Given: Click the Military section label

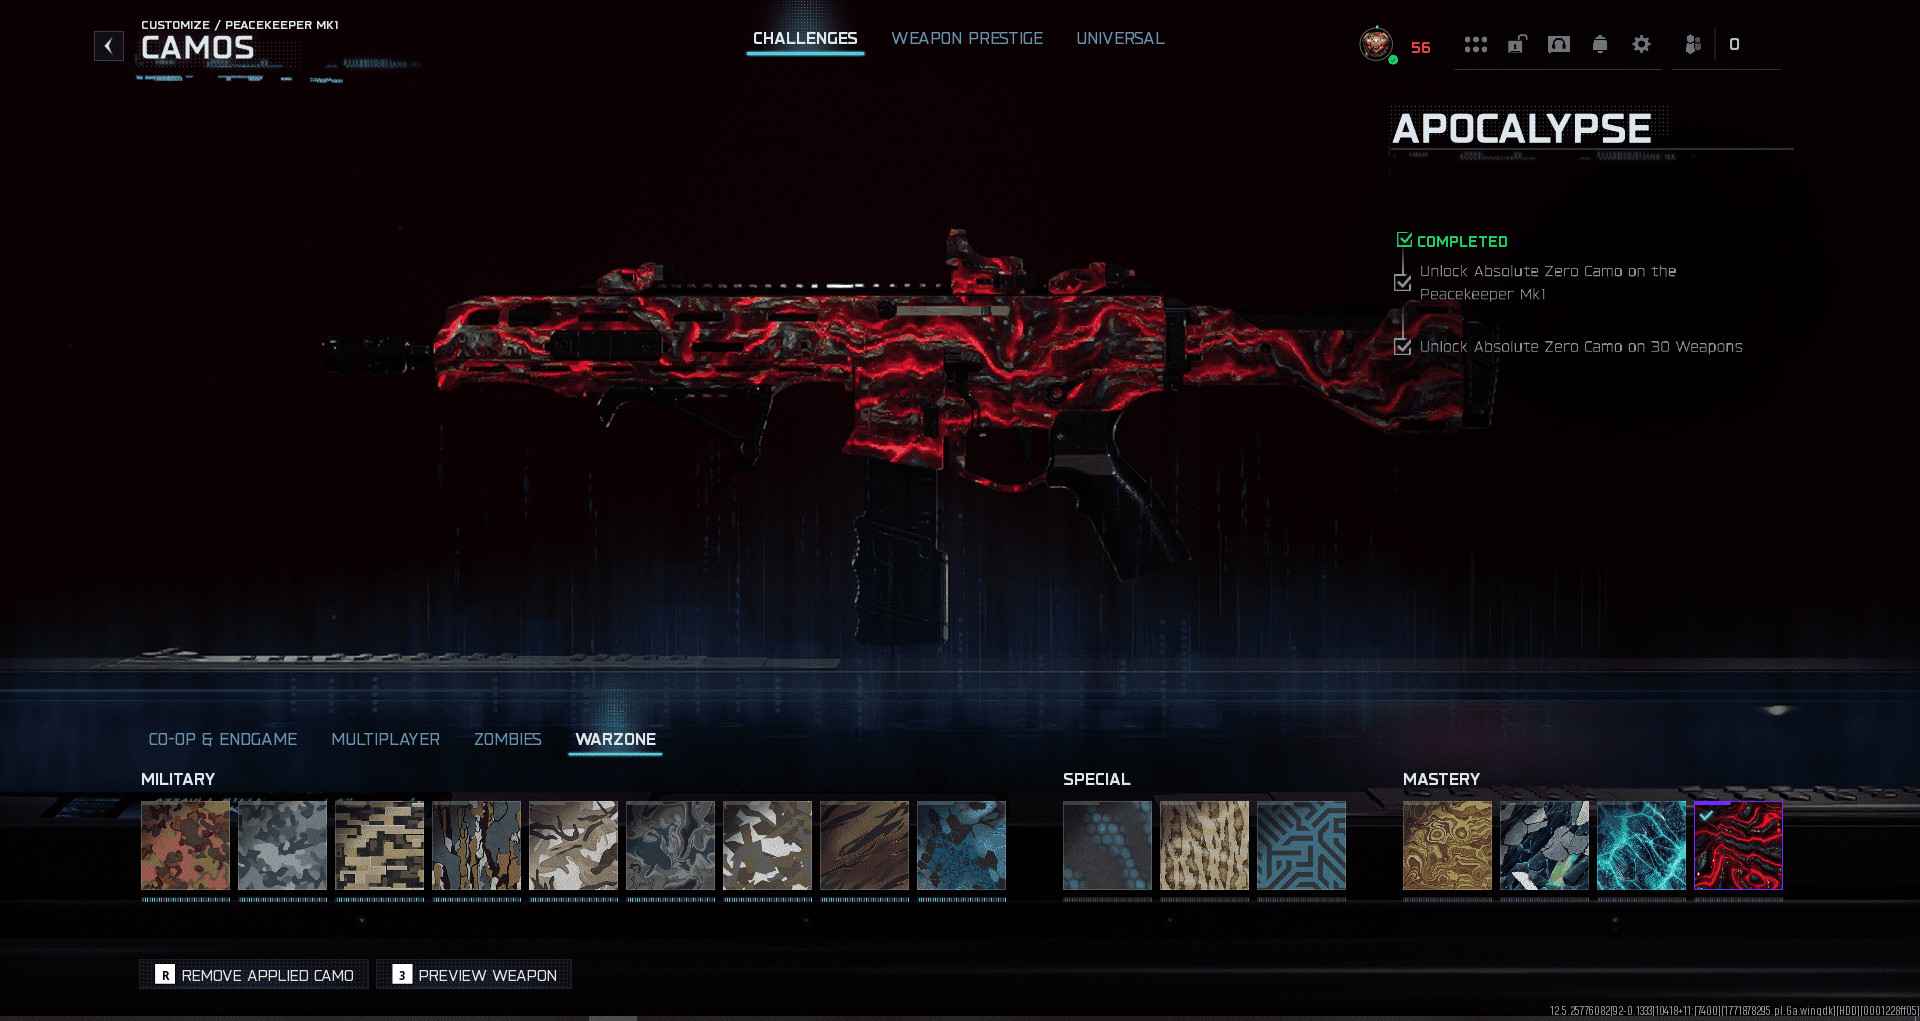Looking at the screenshot, I should pyautogui.click(x=178, y=779).
